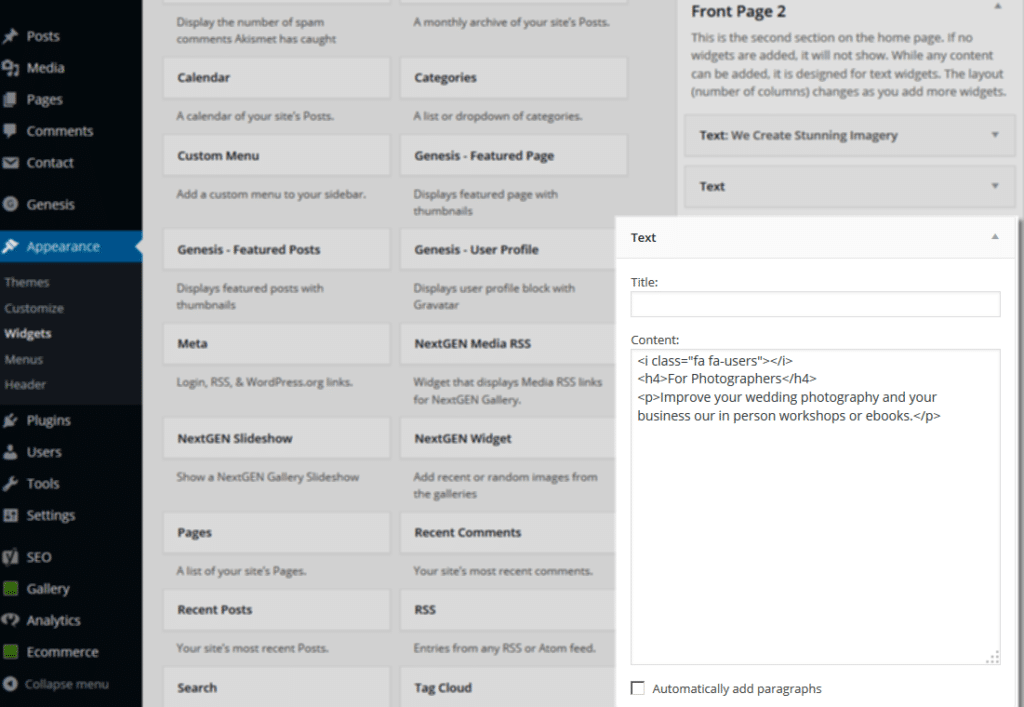Select the Recent Posts widget
The image size is (1024, 707).
(276, 610)
